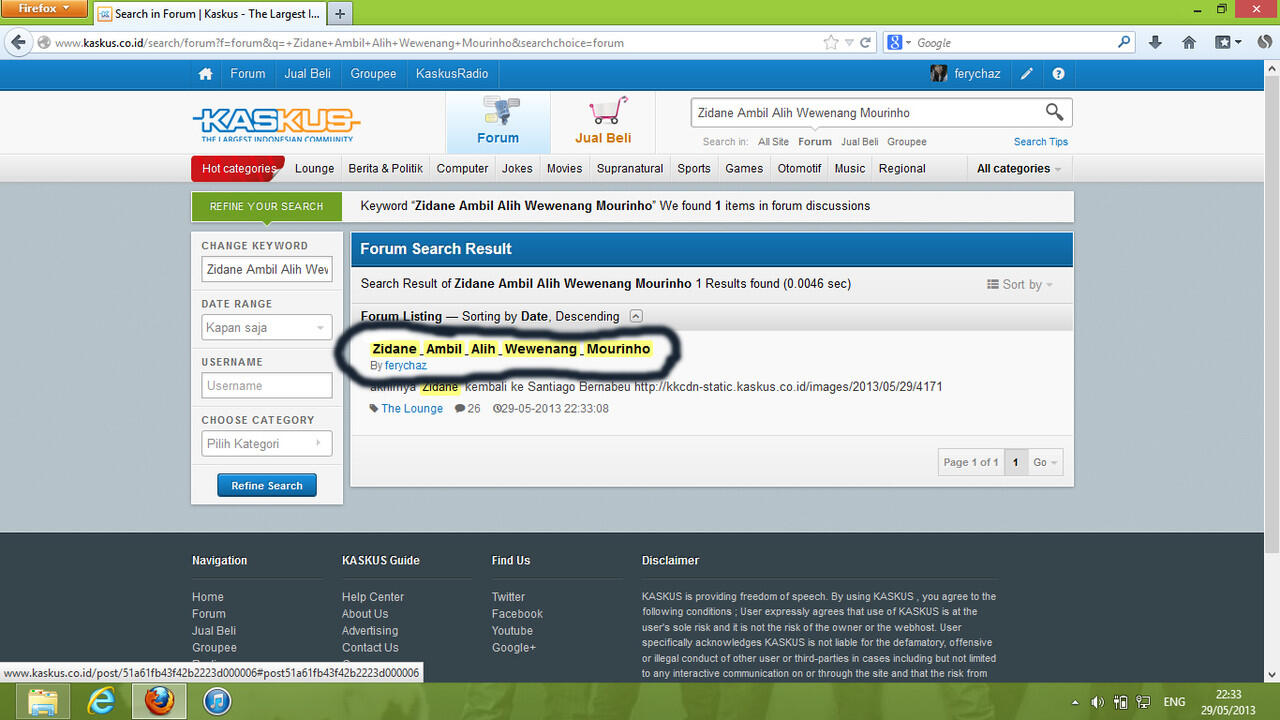
Task: Click the volume speaker tray icon
Action: [x=1097, y=702]
